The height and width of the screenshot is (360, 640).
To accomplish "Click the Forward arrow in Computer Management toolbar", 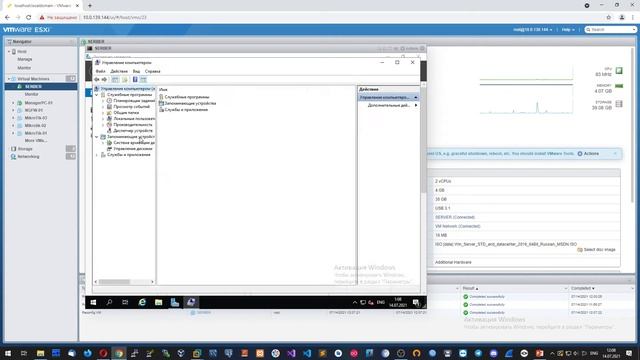I will click(104, 80).
